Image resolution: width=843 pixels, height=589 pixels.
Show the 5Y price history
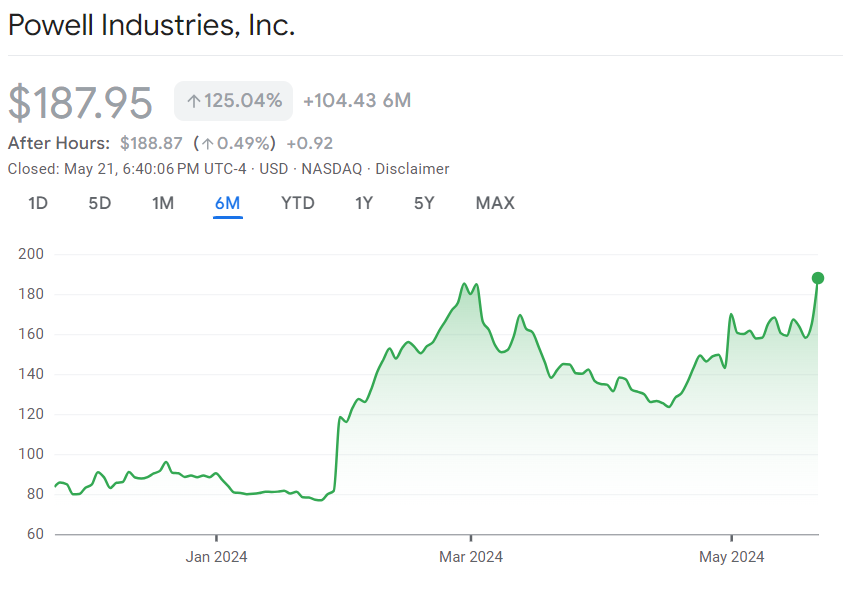(424, 203)
